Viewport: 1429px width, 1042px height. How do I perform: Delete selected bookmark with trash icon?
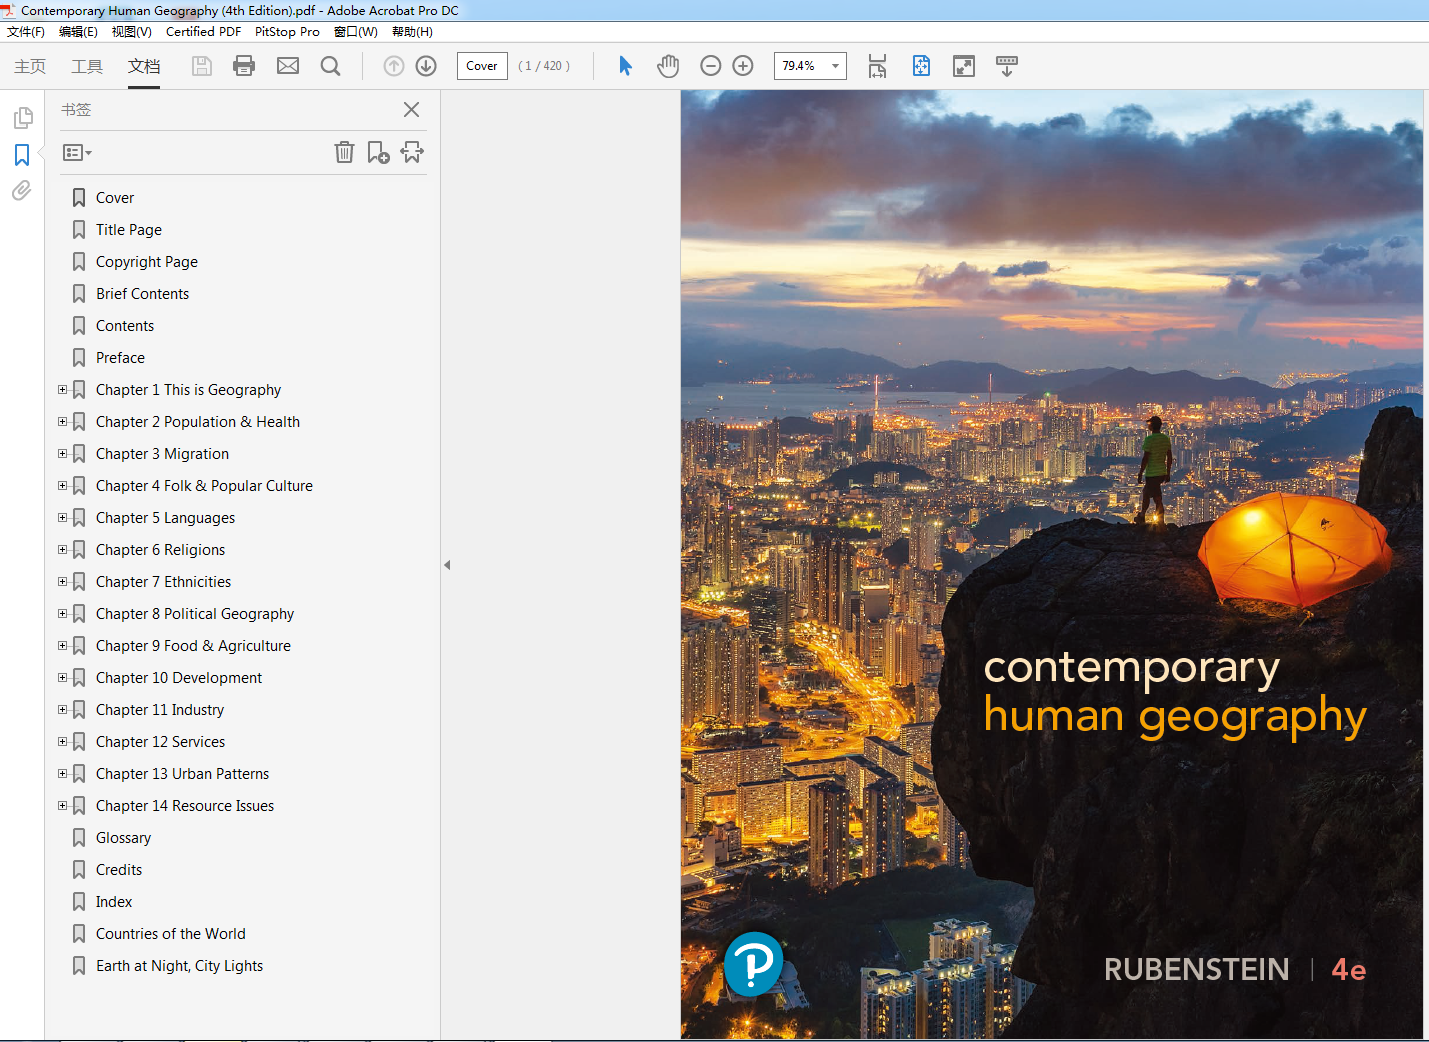(x=344, y=152)
